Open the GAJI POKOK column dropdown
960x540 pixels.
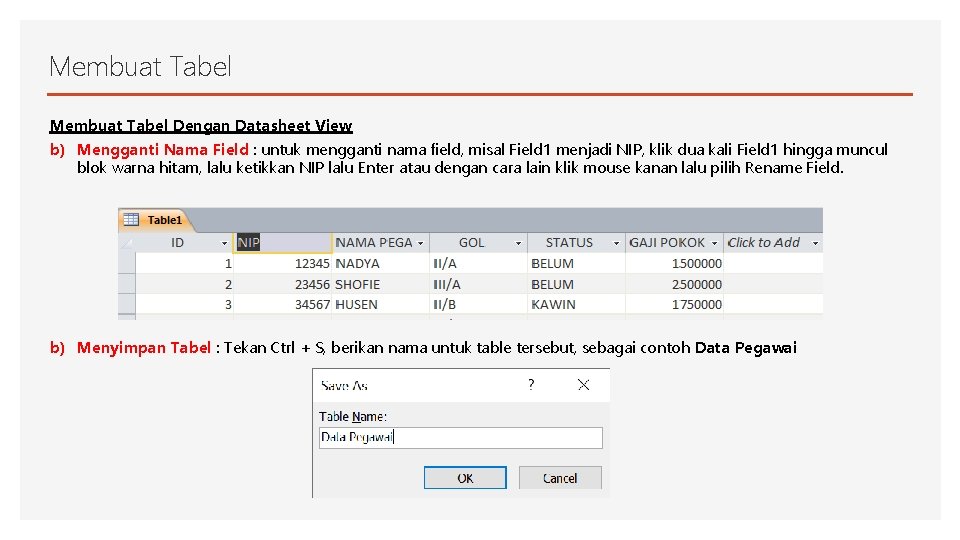tap(714, 243)
